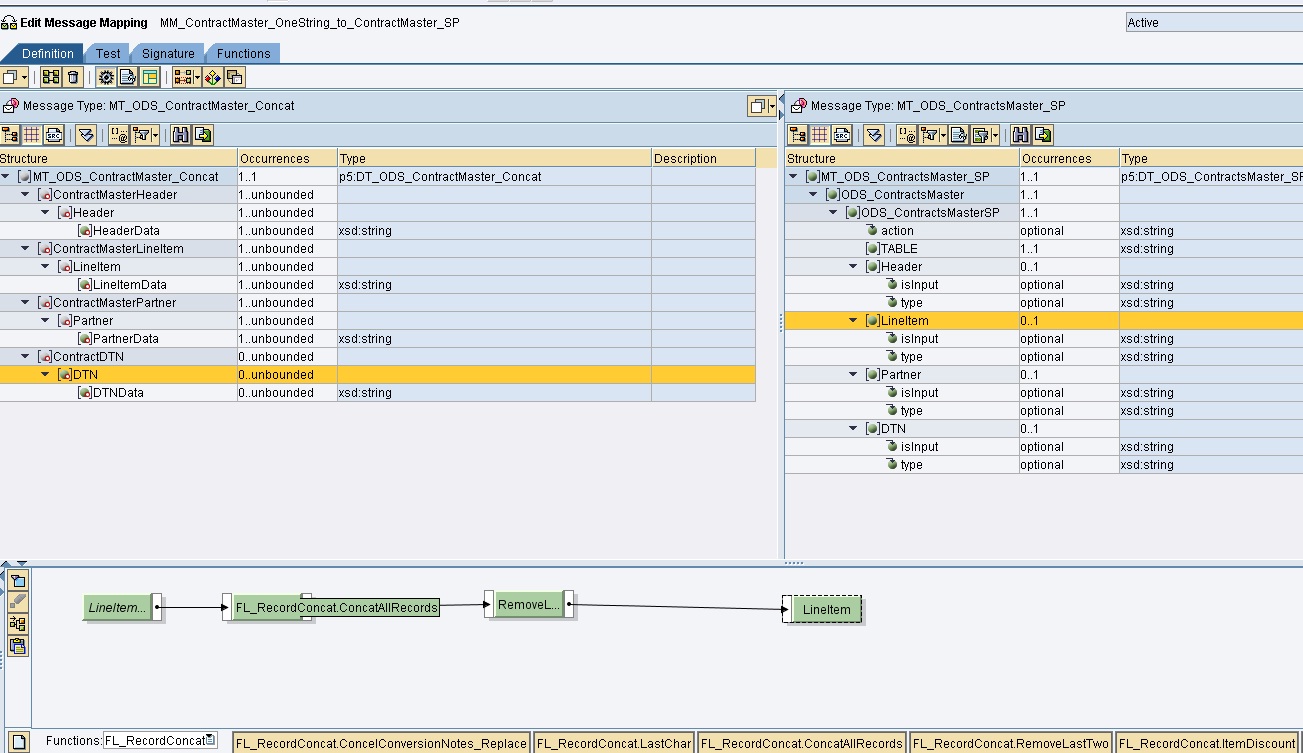Screen dimensions: 1303x753
Task: Click the binoculars search icon in target toolbar
Action: 1021,135
